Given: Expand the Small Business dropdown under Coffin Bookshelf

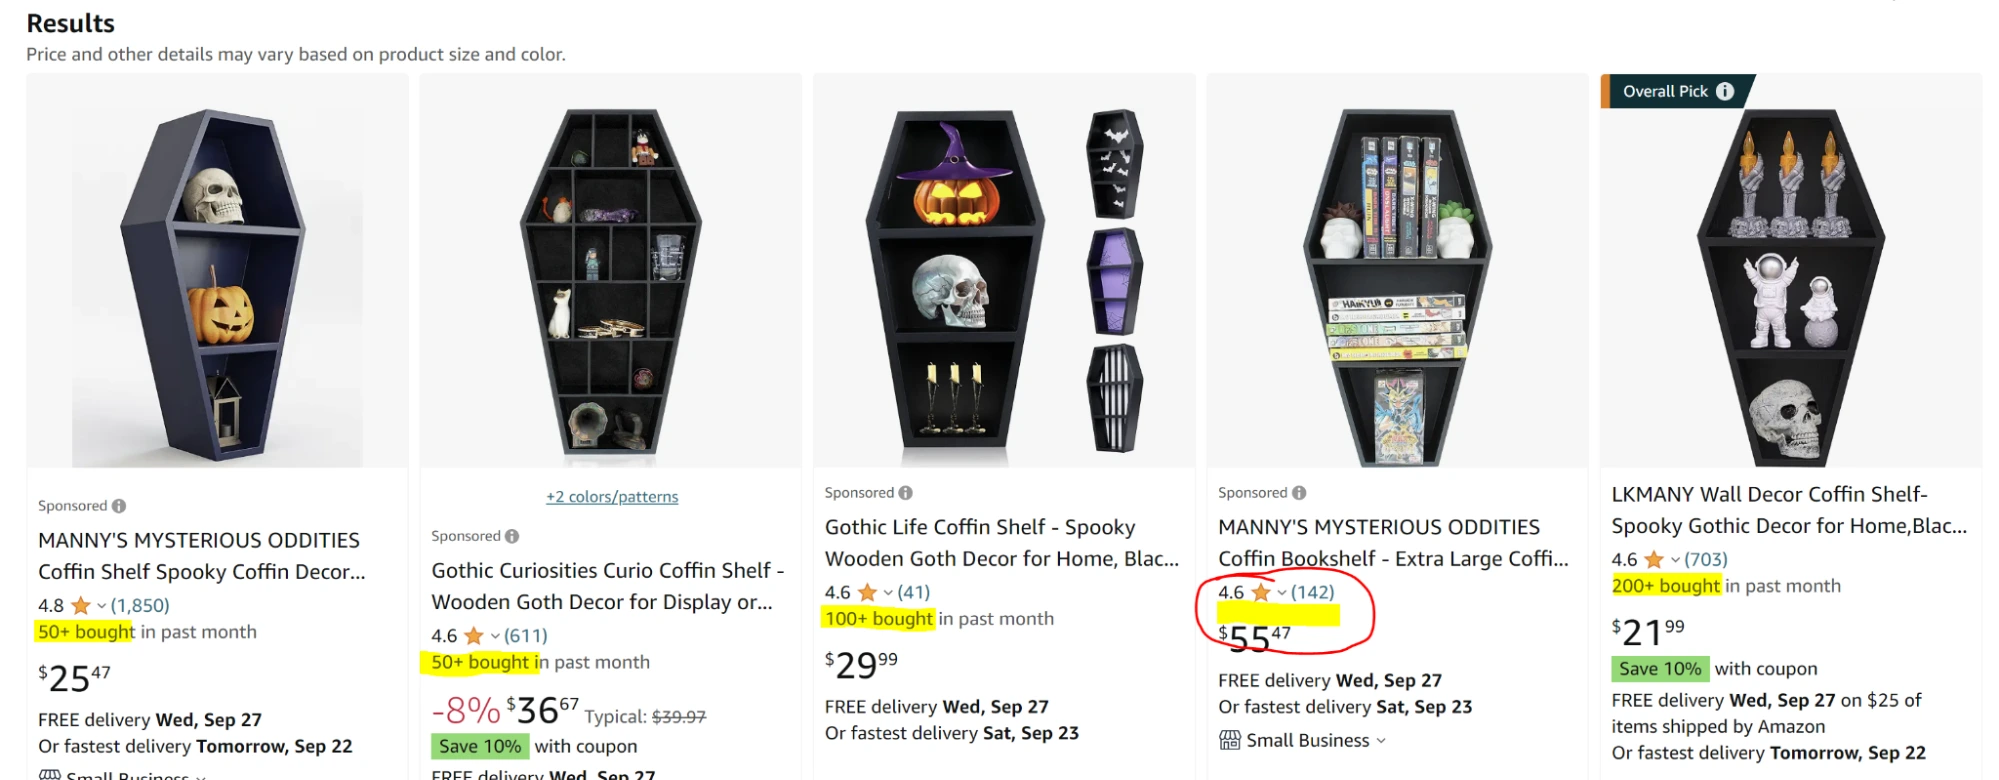Looking at the screenshot, I should click(x=1382, y=741).
